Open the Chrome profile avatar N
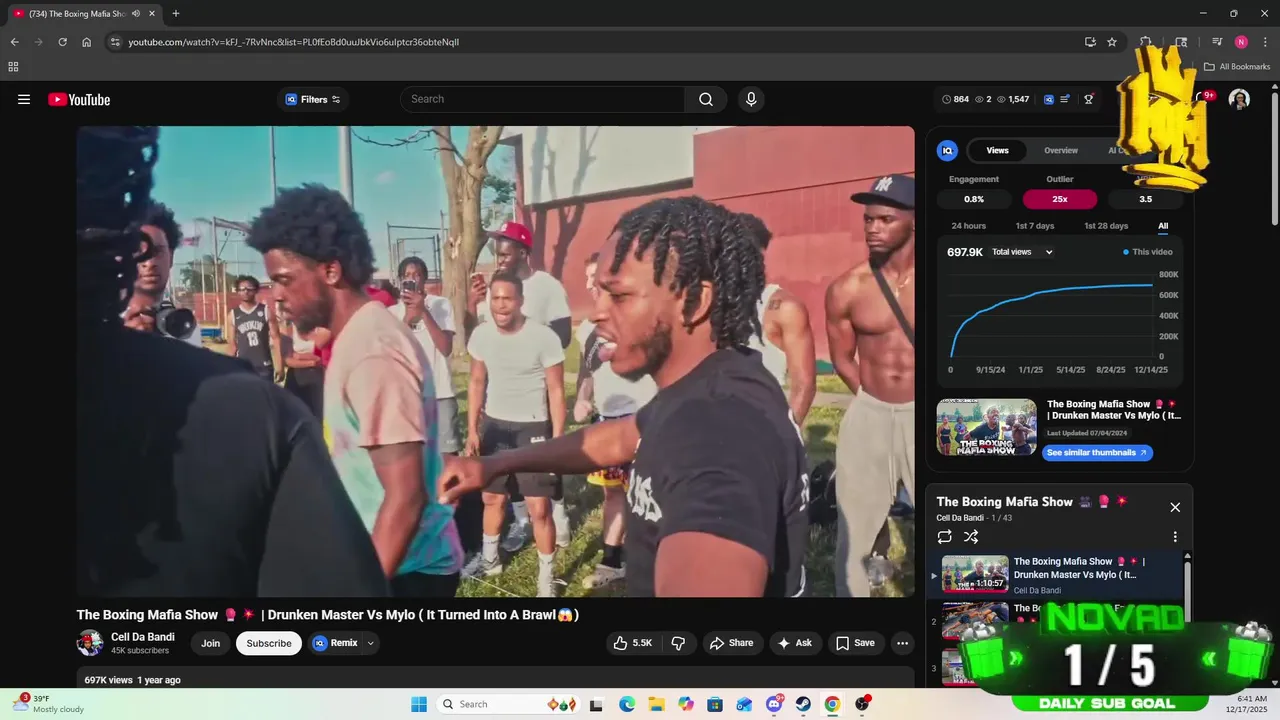 tap(1241, 42)
